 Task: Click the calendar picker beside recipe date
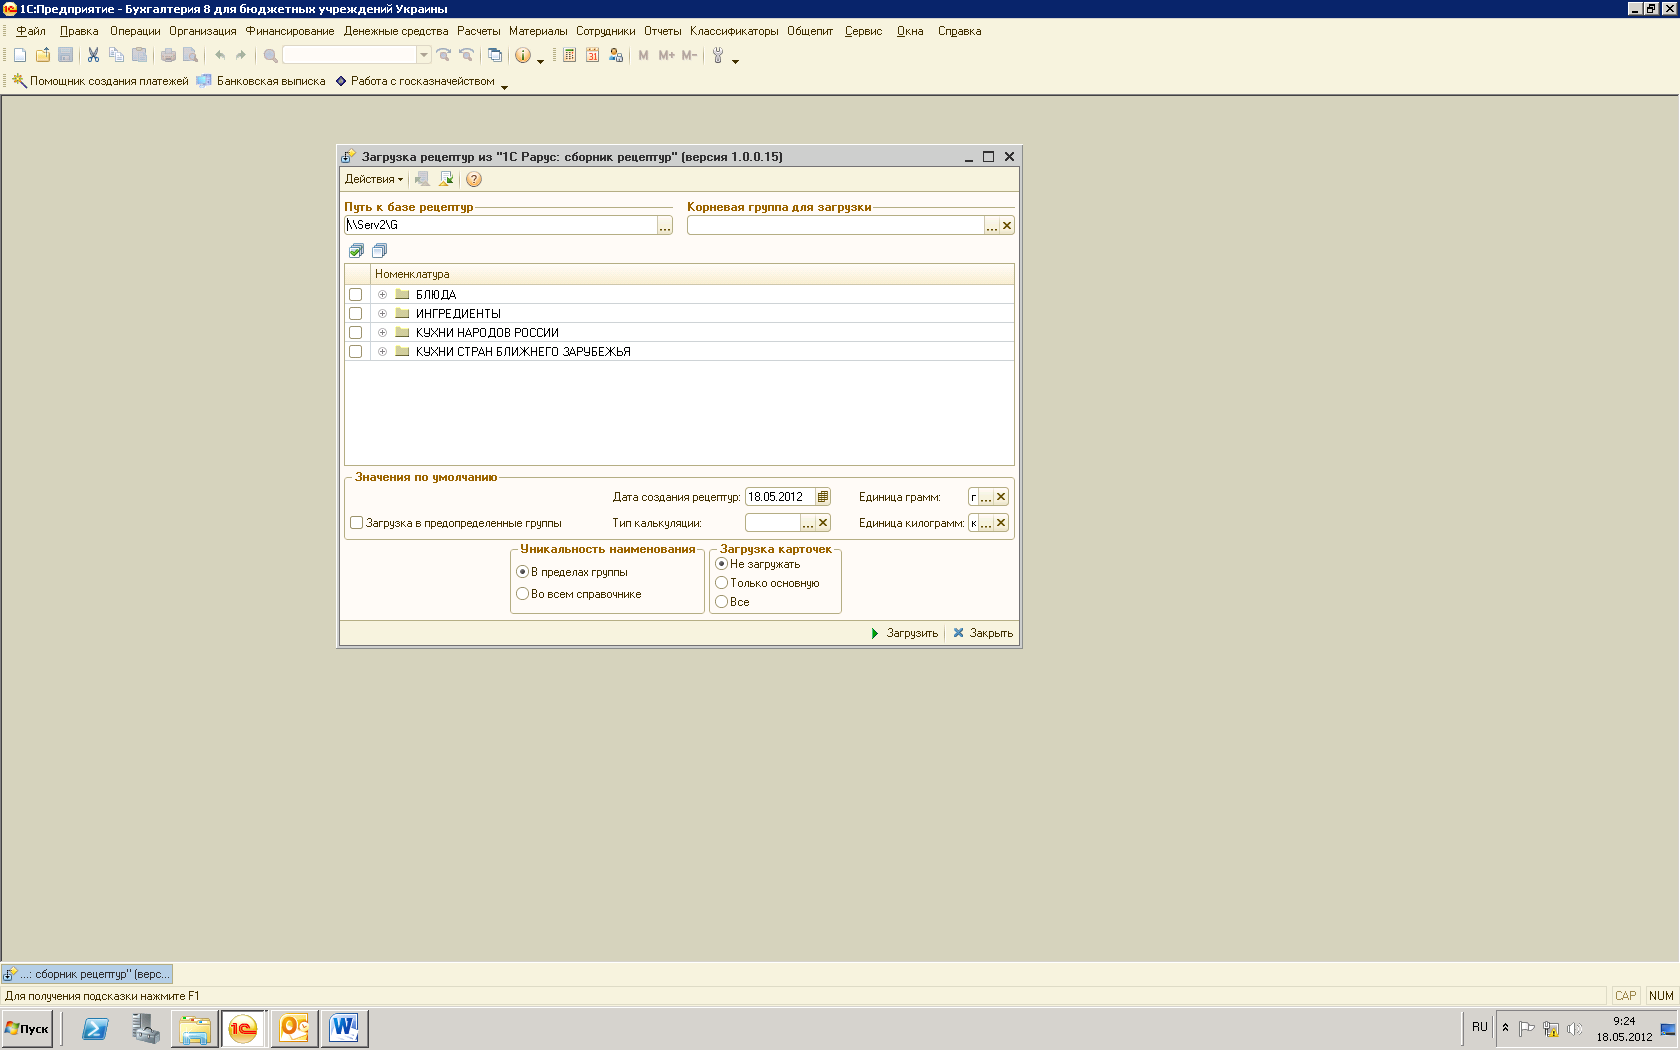(x=823, y=497)
